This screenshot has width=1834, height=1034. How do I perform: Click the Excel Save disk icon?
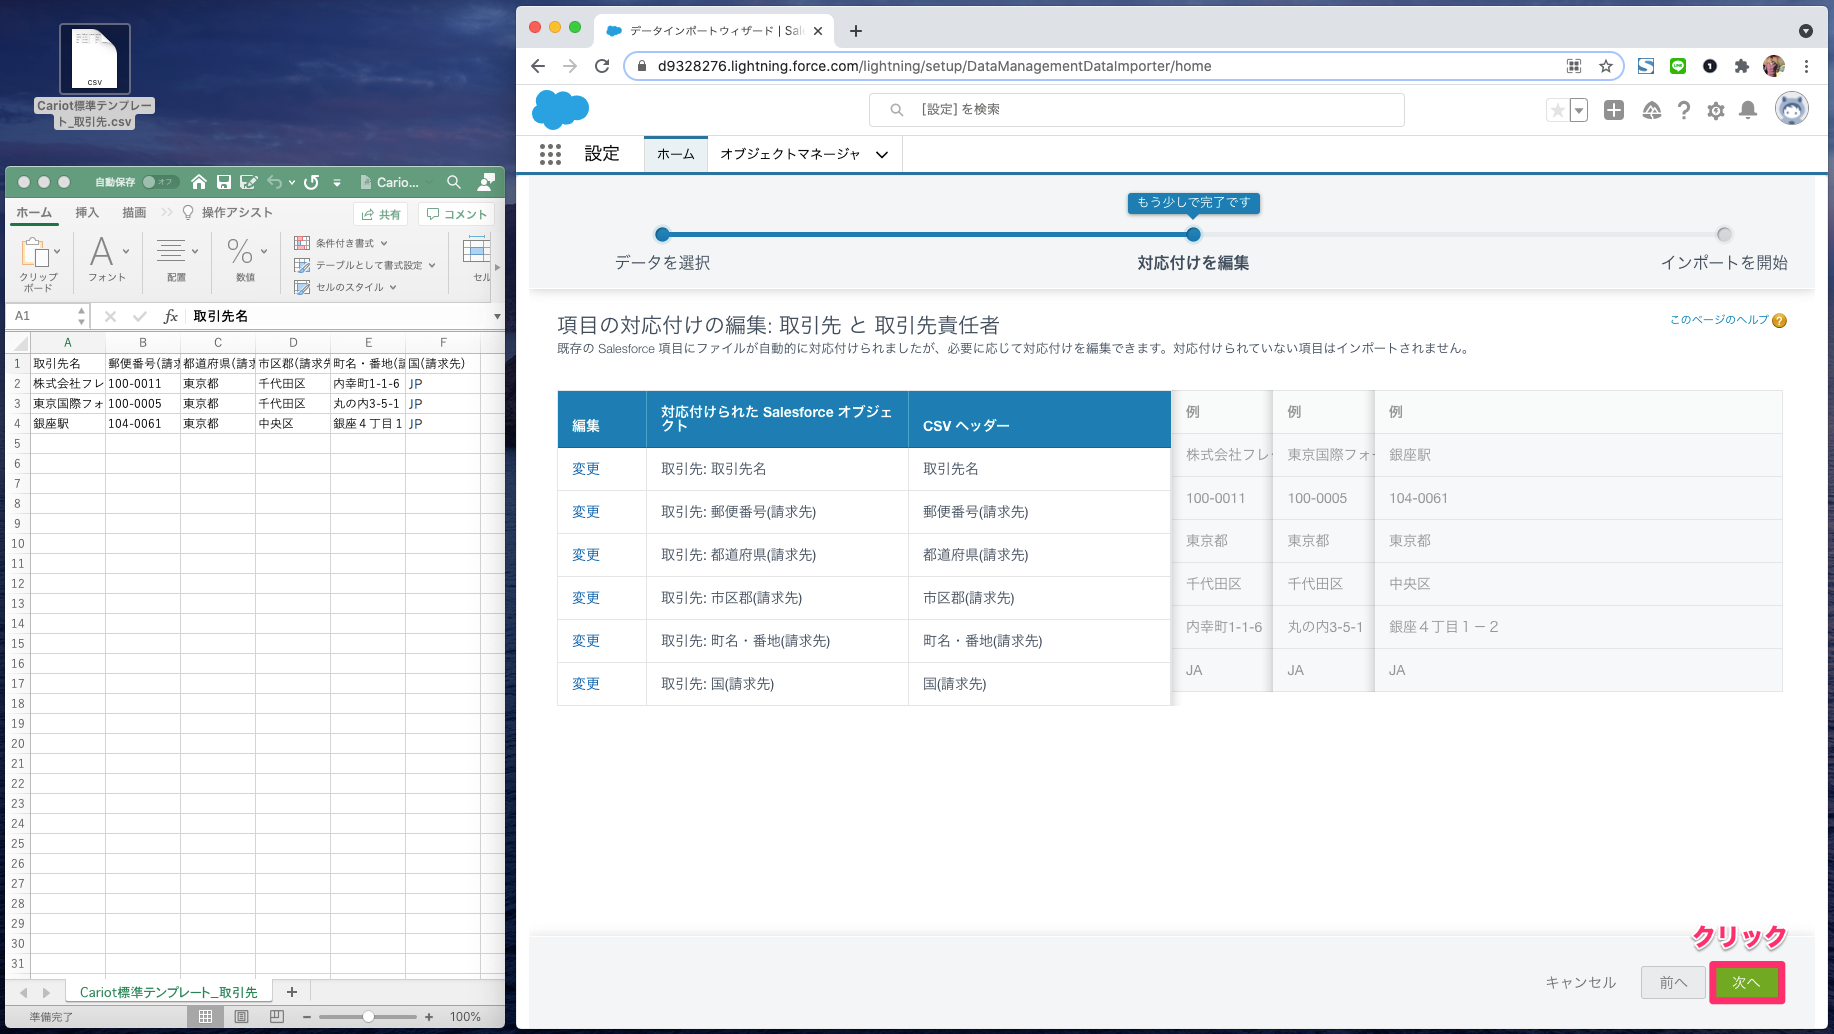click(x=224, y=182)
